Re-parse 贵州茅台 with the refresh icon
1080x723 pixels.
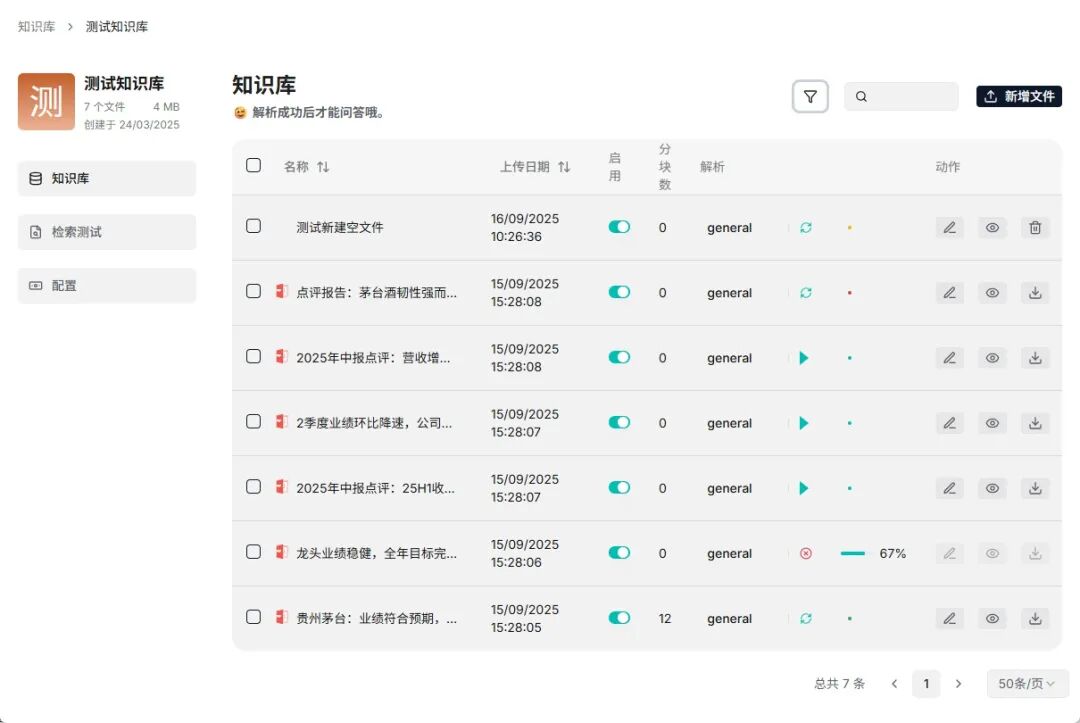[x=805, y=618]
